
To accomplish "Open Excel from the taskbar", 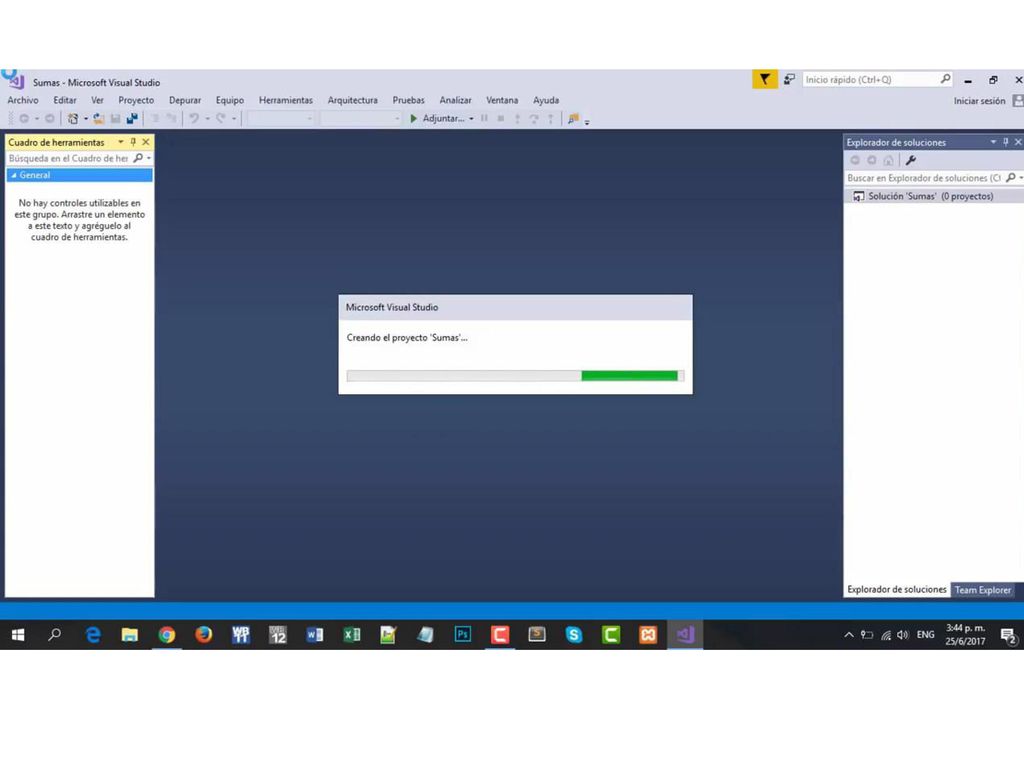I will 351,634.
